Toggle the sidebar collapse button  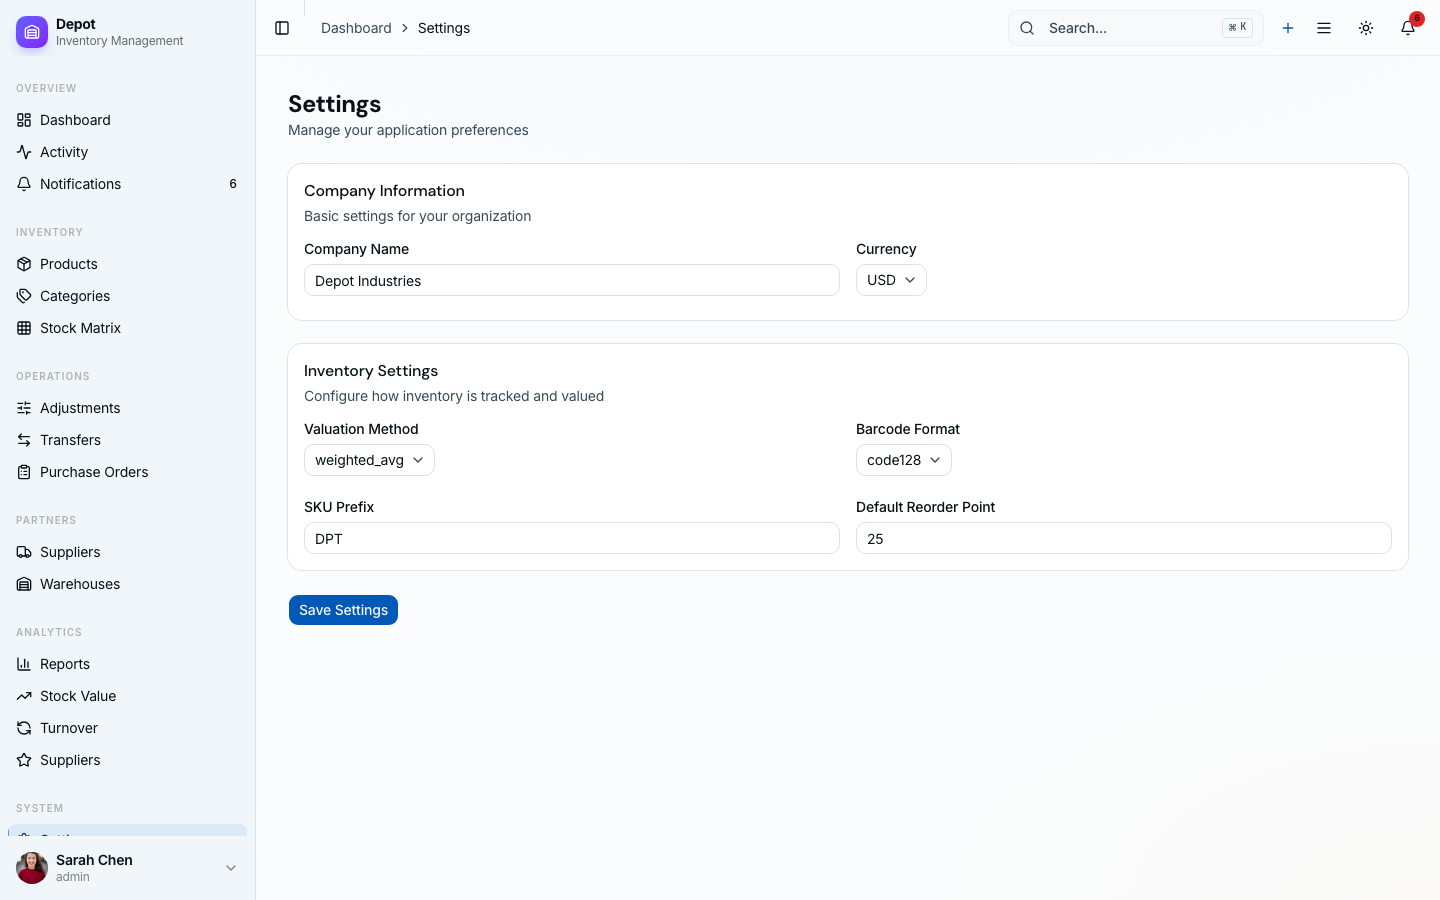[x=282, y=28]
